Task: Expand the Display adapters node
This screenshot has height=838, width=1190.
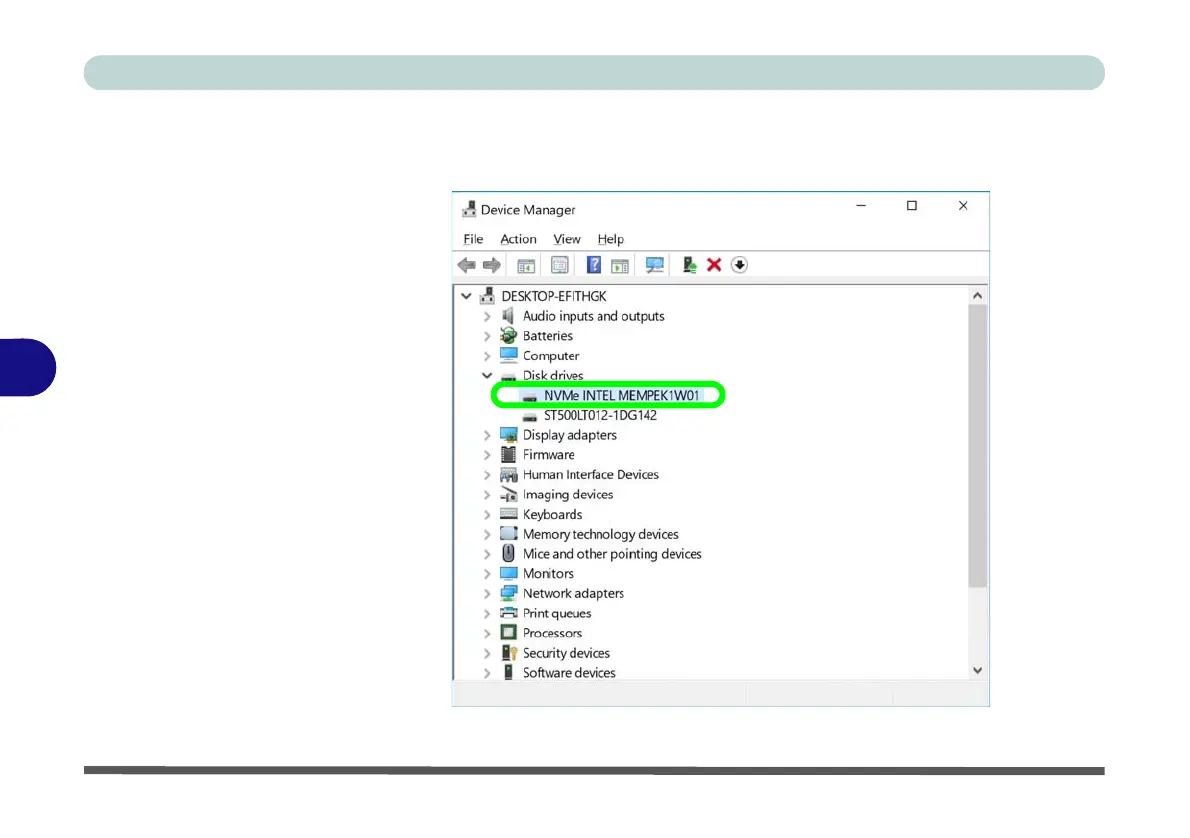Action: (x=487, y=436)
